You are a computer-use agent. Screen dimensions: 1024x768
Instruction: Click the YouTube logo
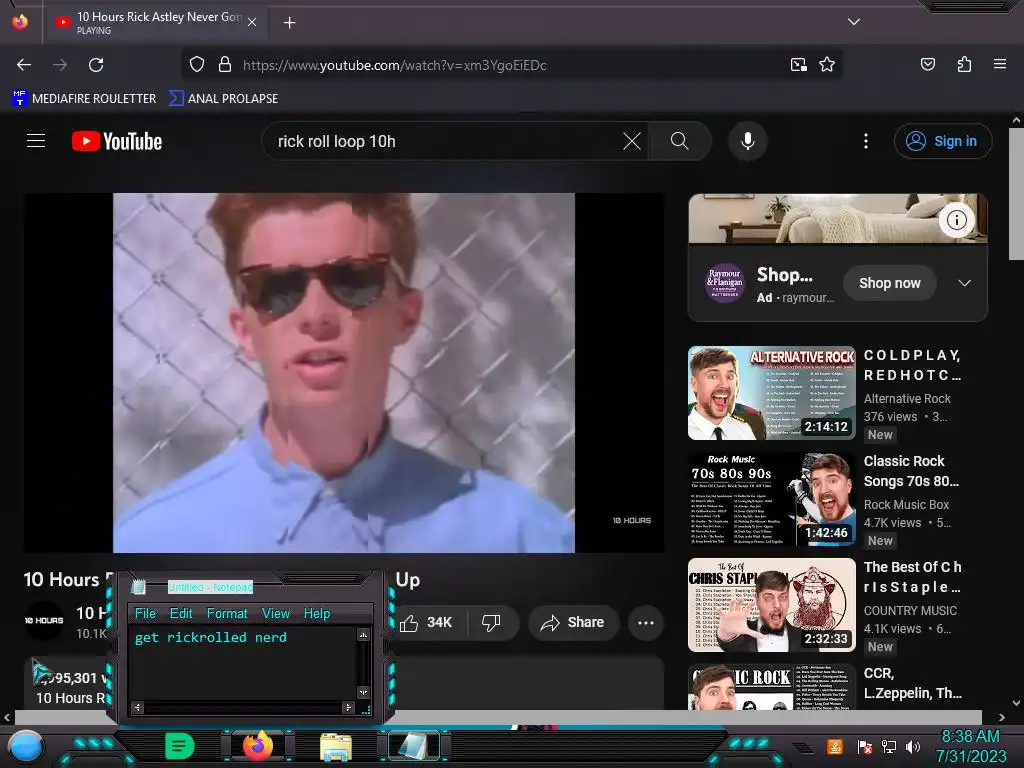[x=117, y=141]
